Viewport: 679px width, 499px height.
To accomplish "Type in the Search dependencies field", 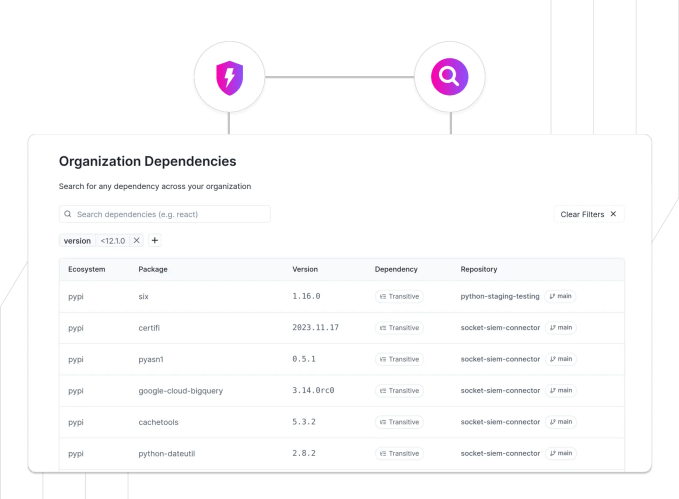I will click(x=170, y=214).
